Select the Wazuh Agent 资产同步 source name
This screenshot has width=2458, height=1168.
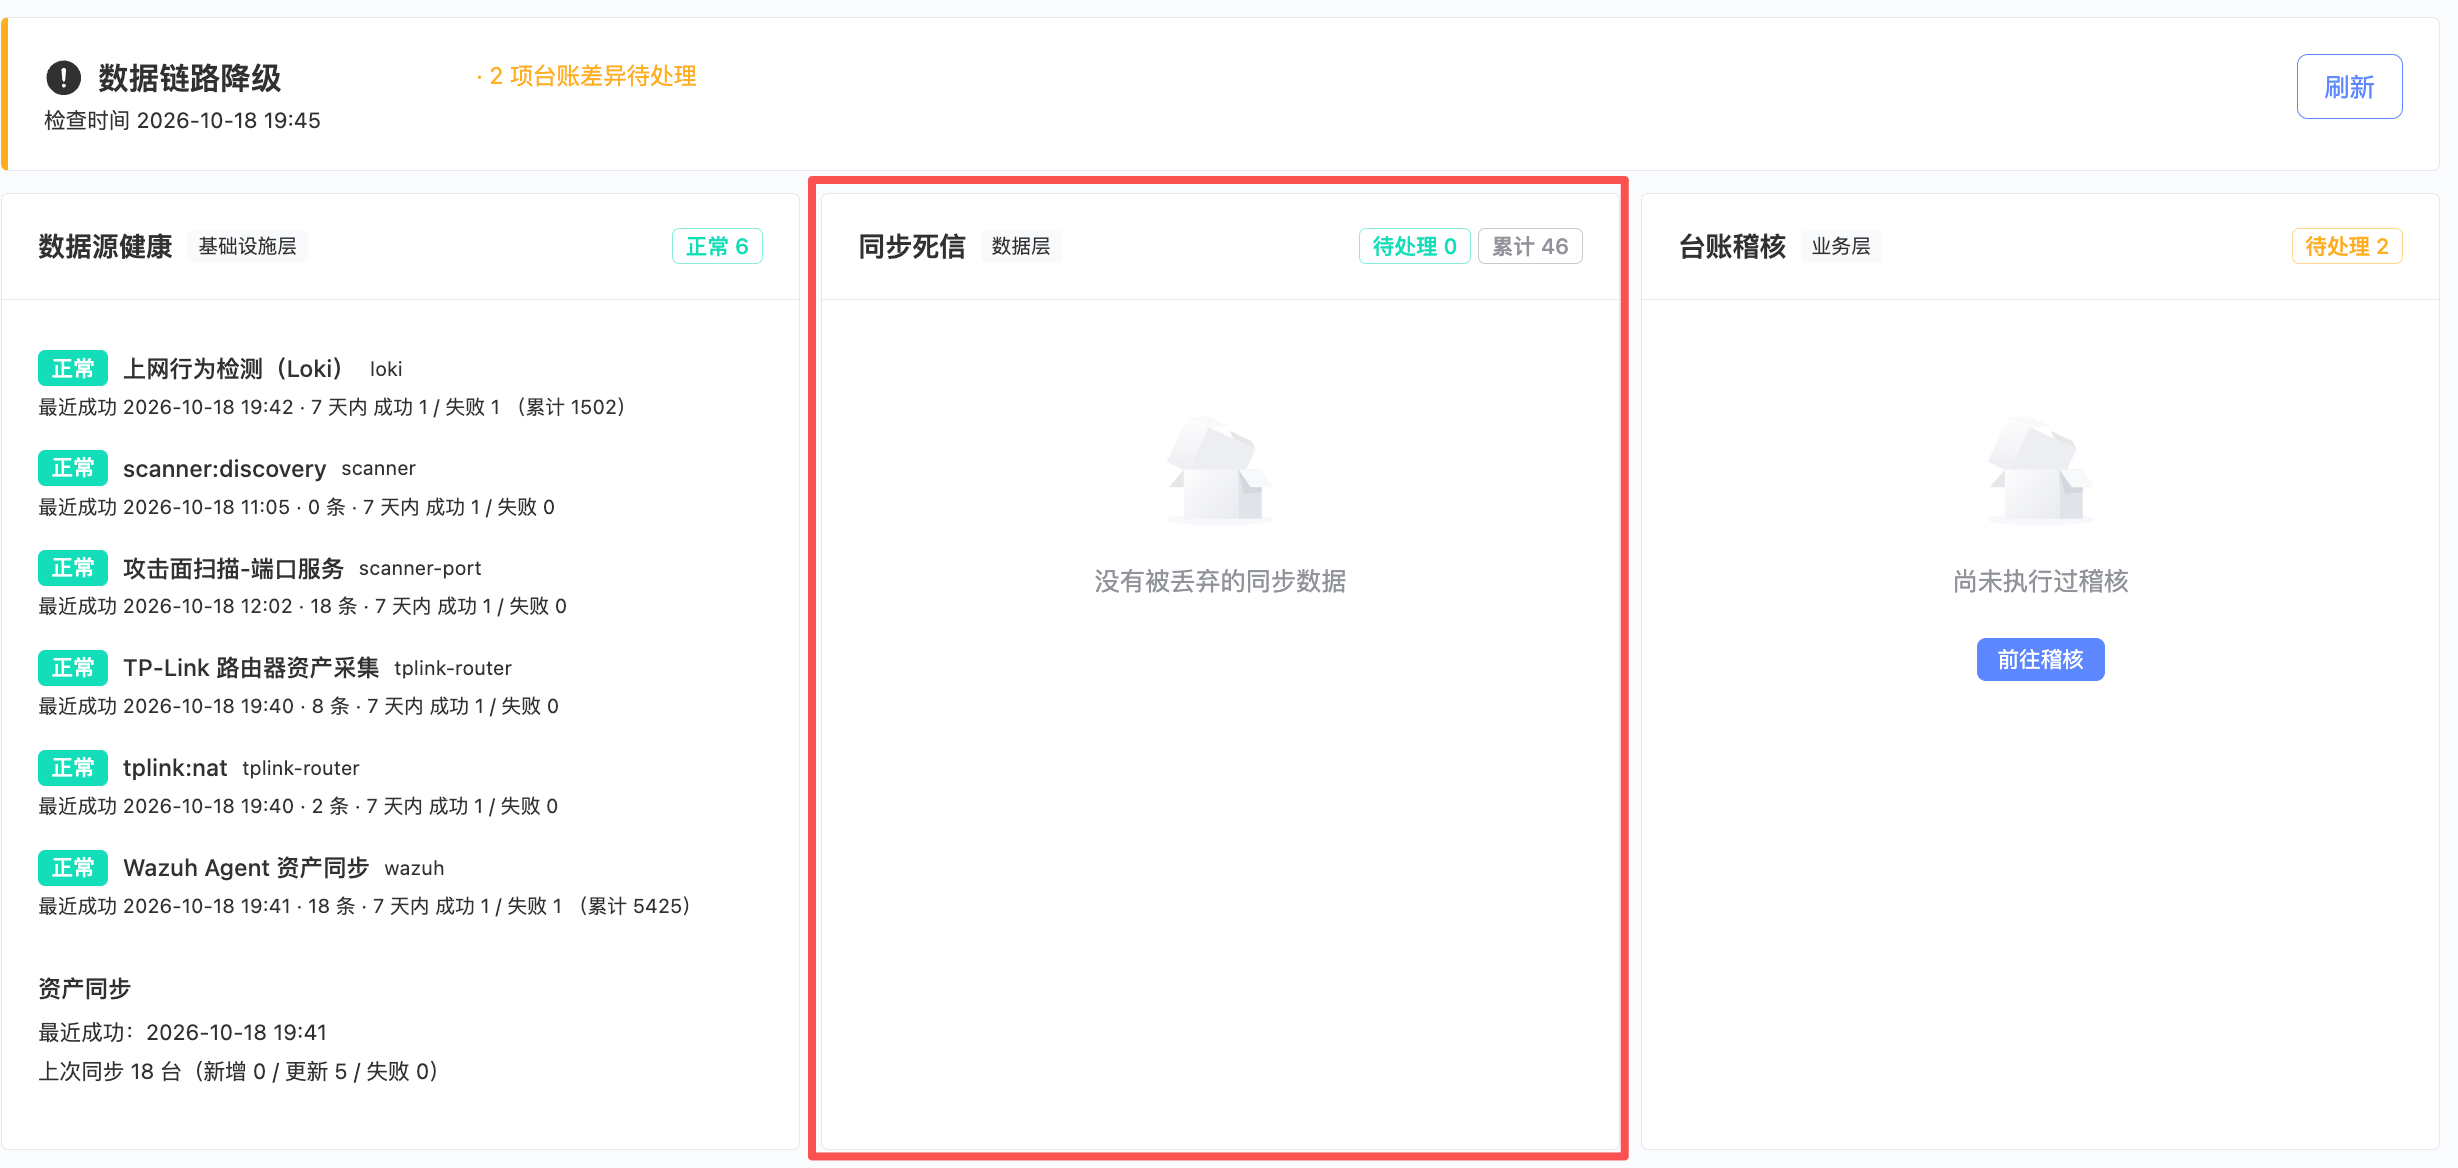[246, 868]
